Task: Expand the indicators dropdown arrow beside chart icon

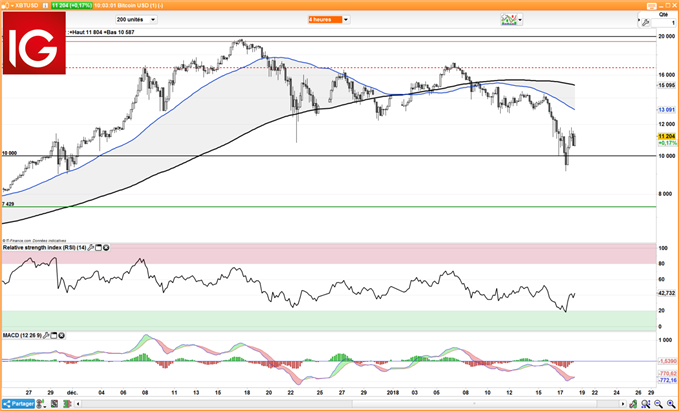Action: [520, 20]
